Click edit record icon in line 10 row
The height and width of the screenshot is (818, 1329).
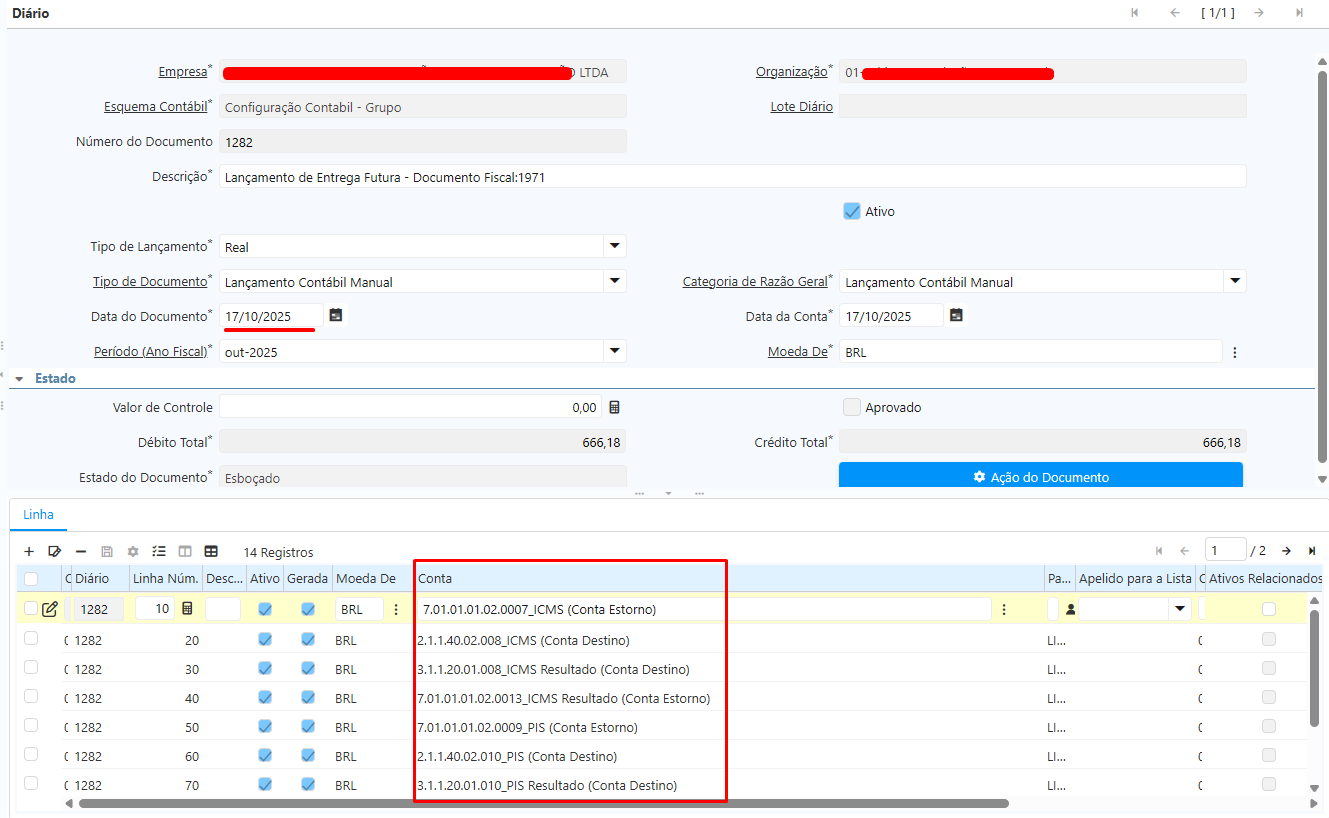click(50, 608)
